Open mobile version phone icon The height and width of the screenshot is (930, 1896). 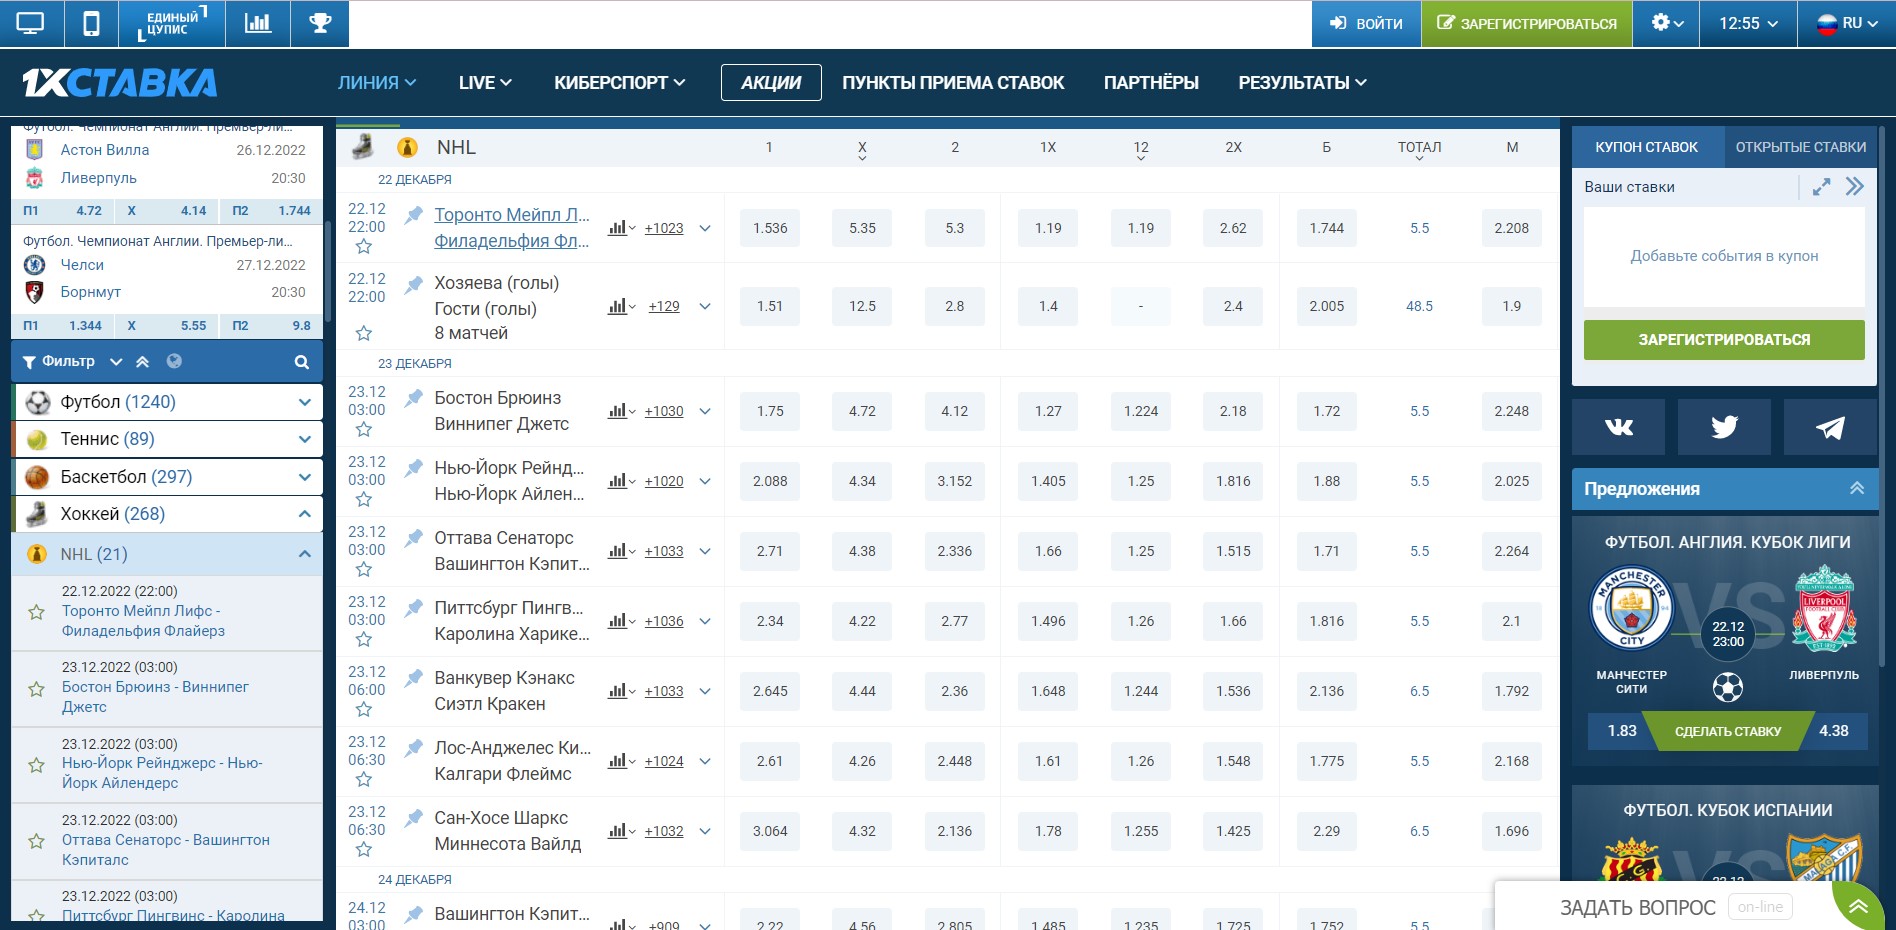click(91, 23)
